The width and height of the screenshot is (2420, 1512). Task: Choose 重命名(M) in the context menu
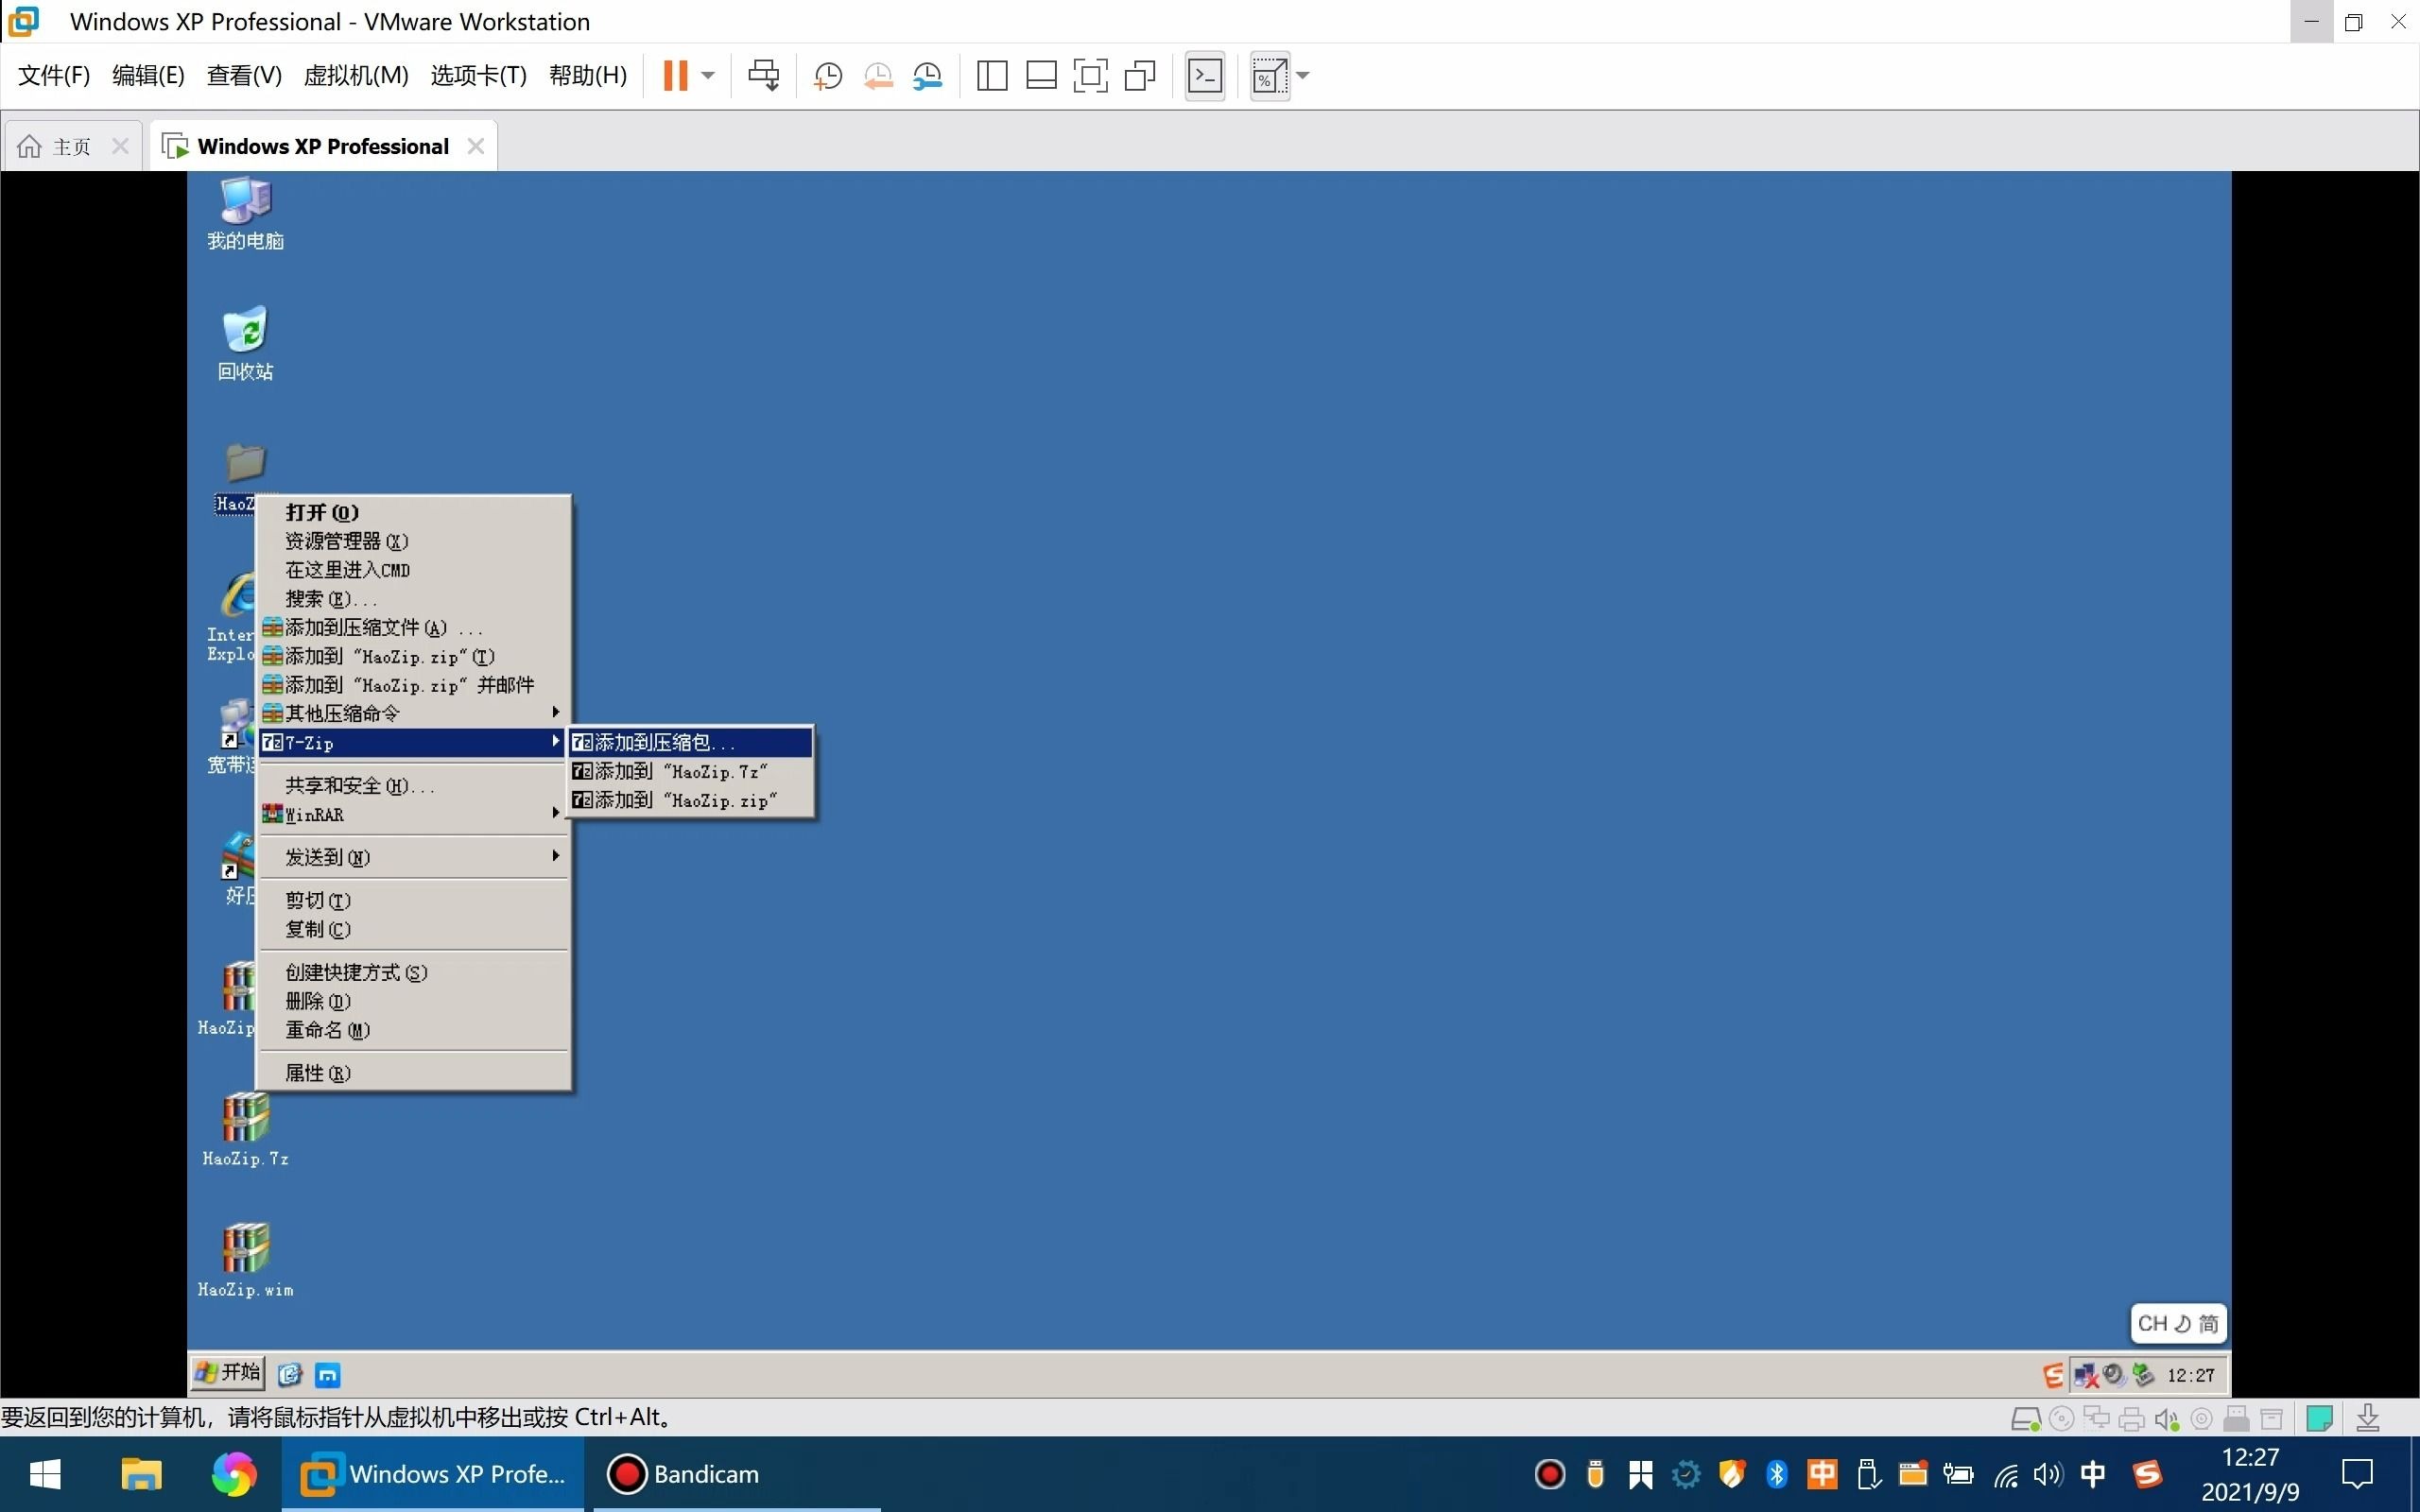click(414, 1030)
